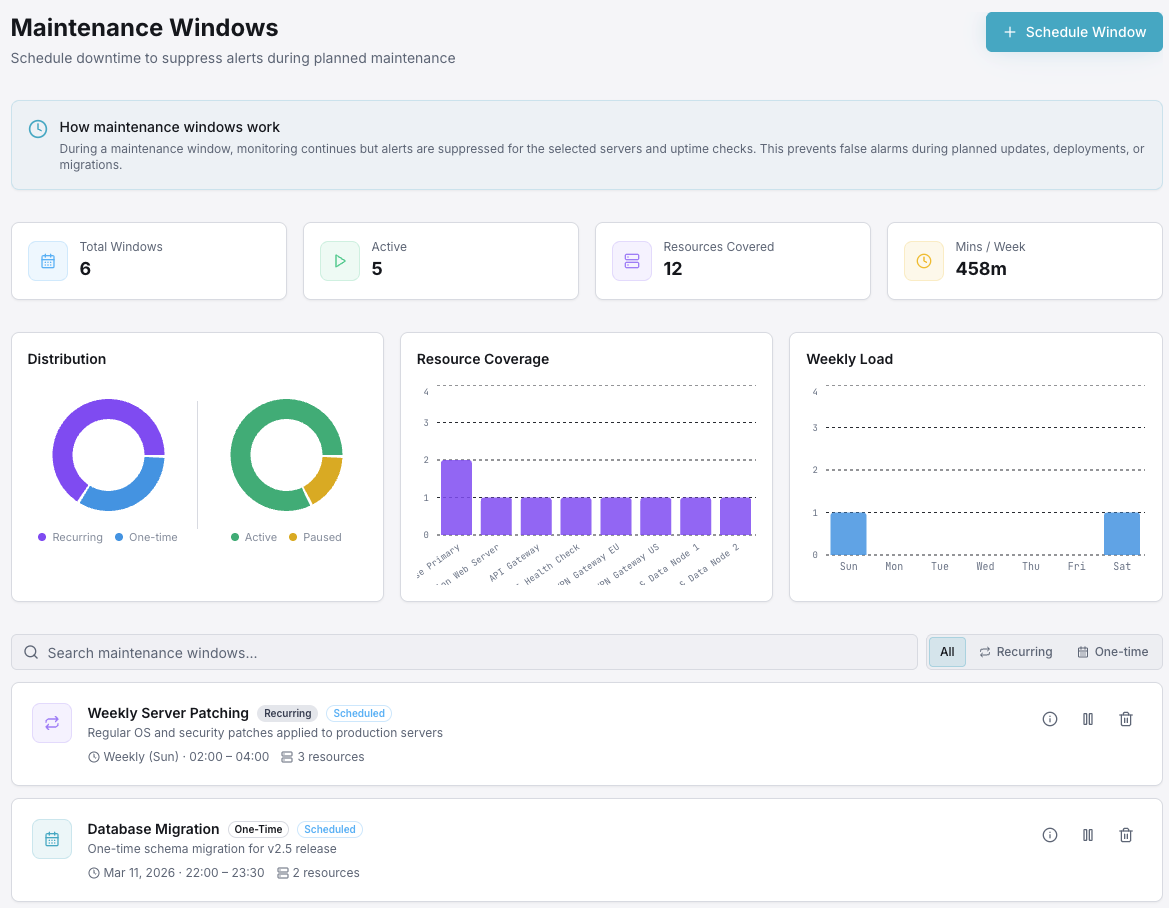Pause the Weekly Server Patching window
This screenshot has height=908, width=1169.
pos(1087,719)
